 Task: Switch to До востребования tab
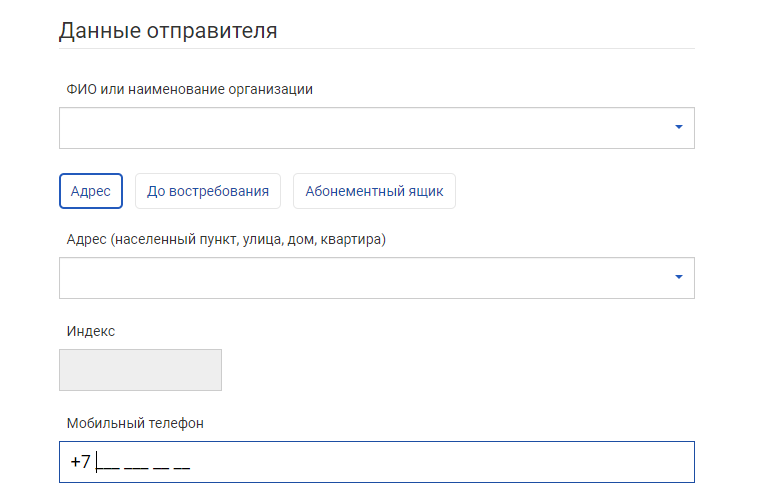pyautogui.click(x=208, y=191)
